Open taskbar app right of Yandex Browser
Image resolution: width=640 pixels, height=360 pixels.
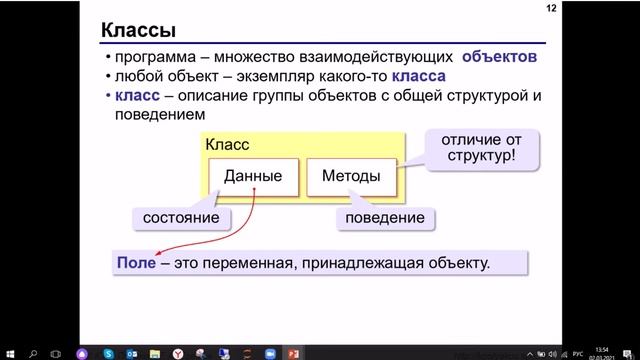[200, 354]
